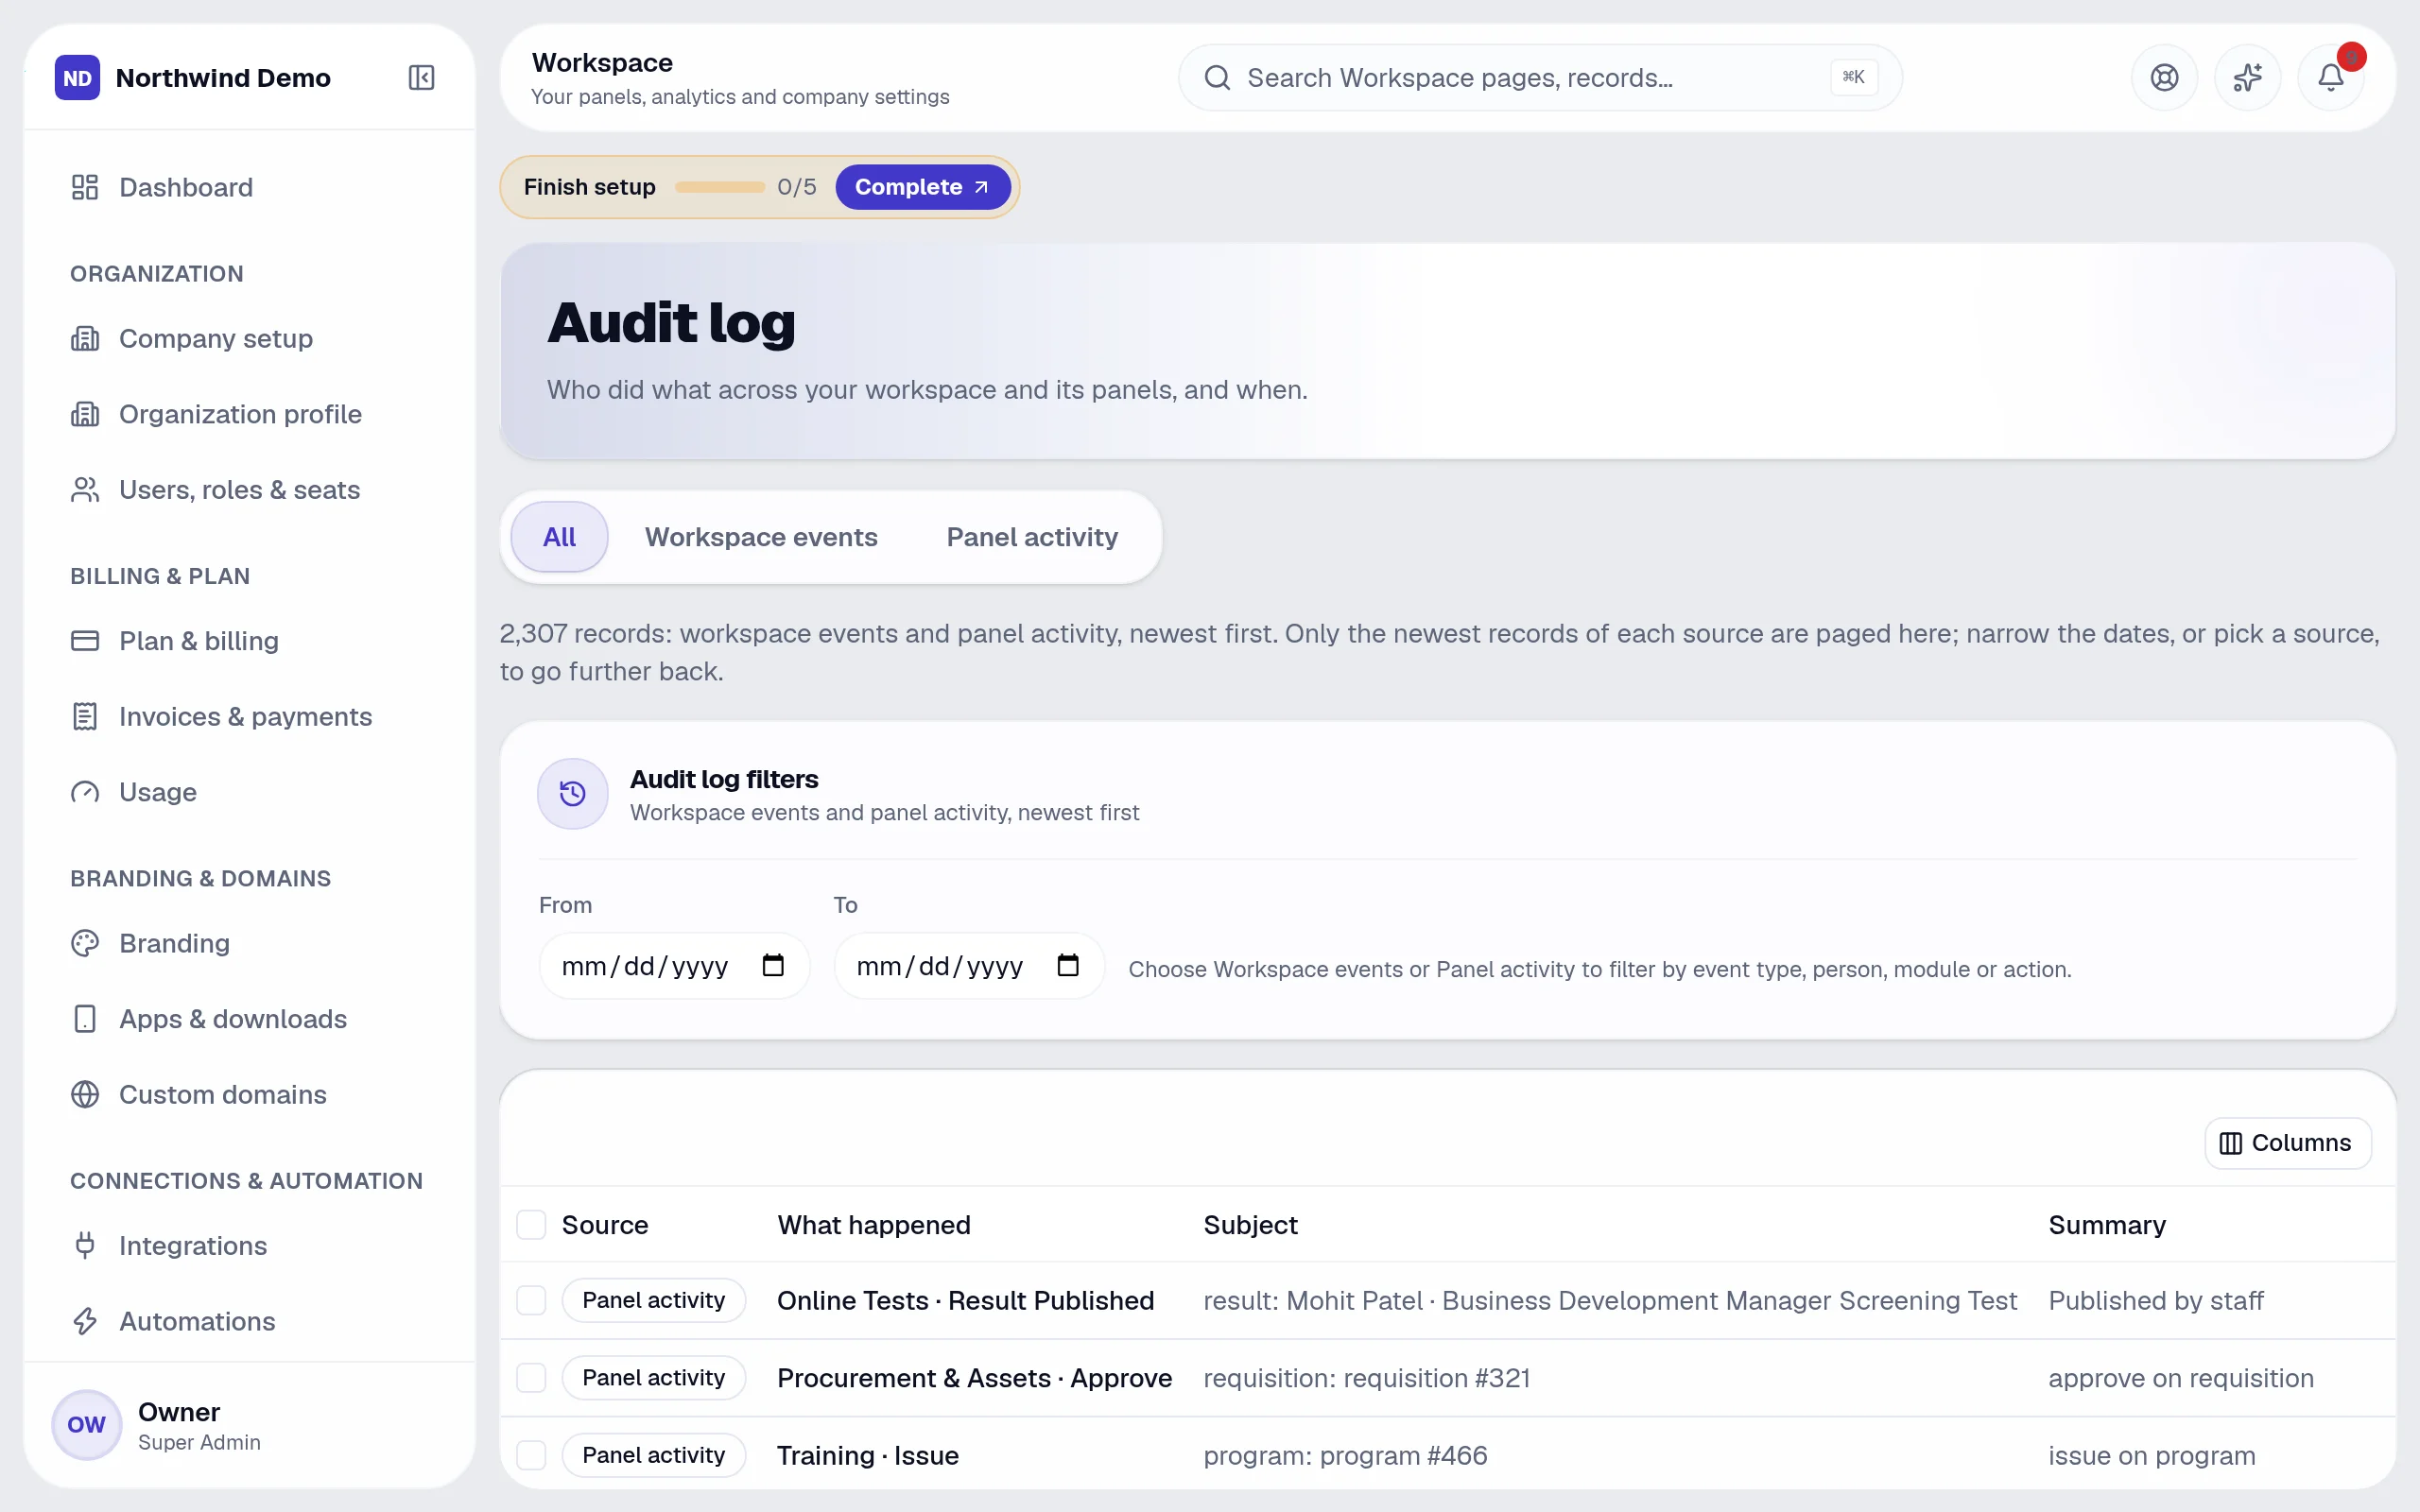Check the Online Tests · Result Published row
Screen dimensions: 2420x1512
tap(531, 1300)
